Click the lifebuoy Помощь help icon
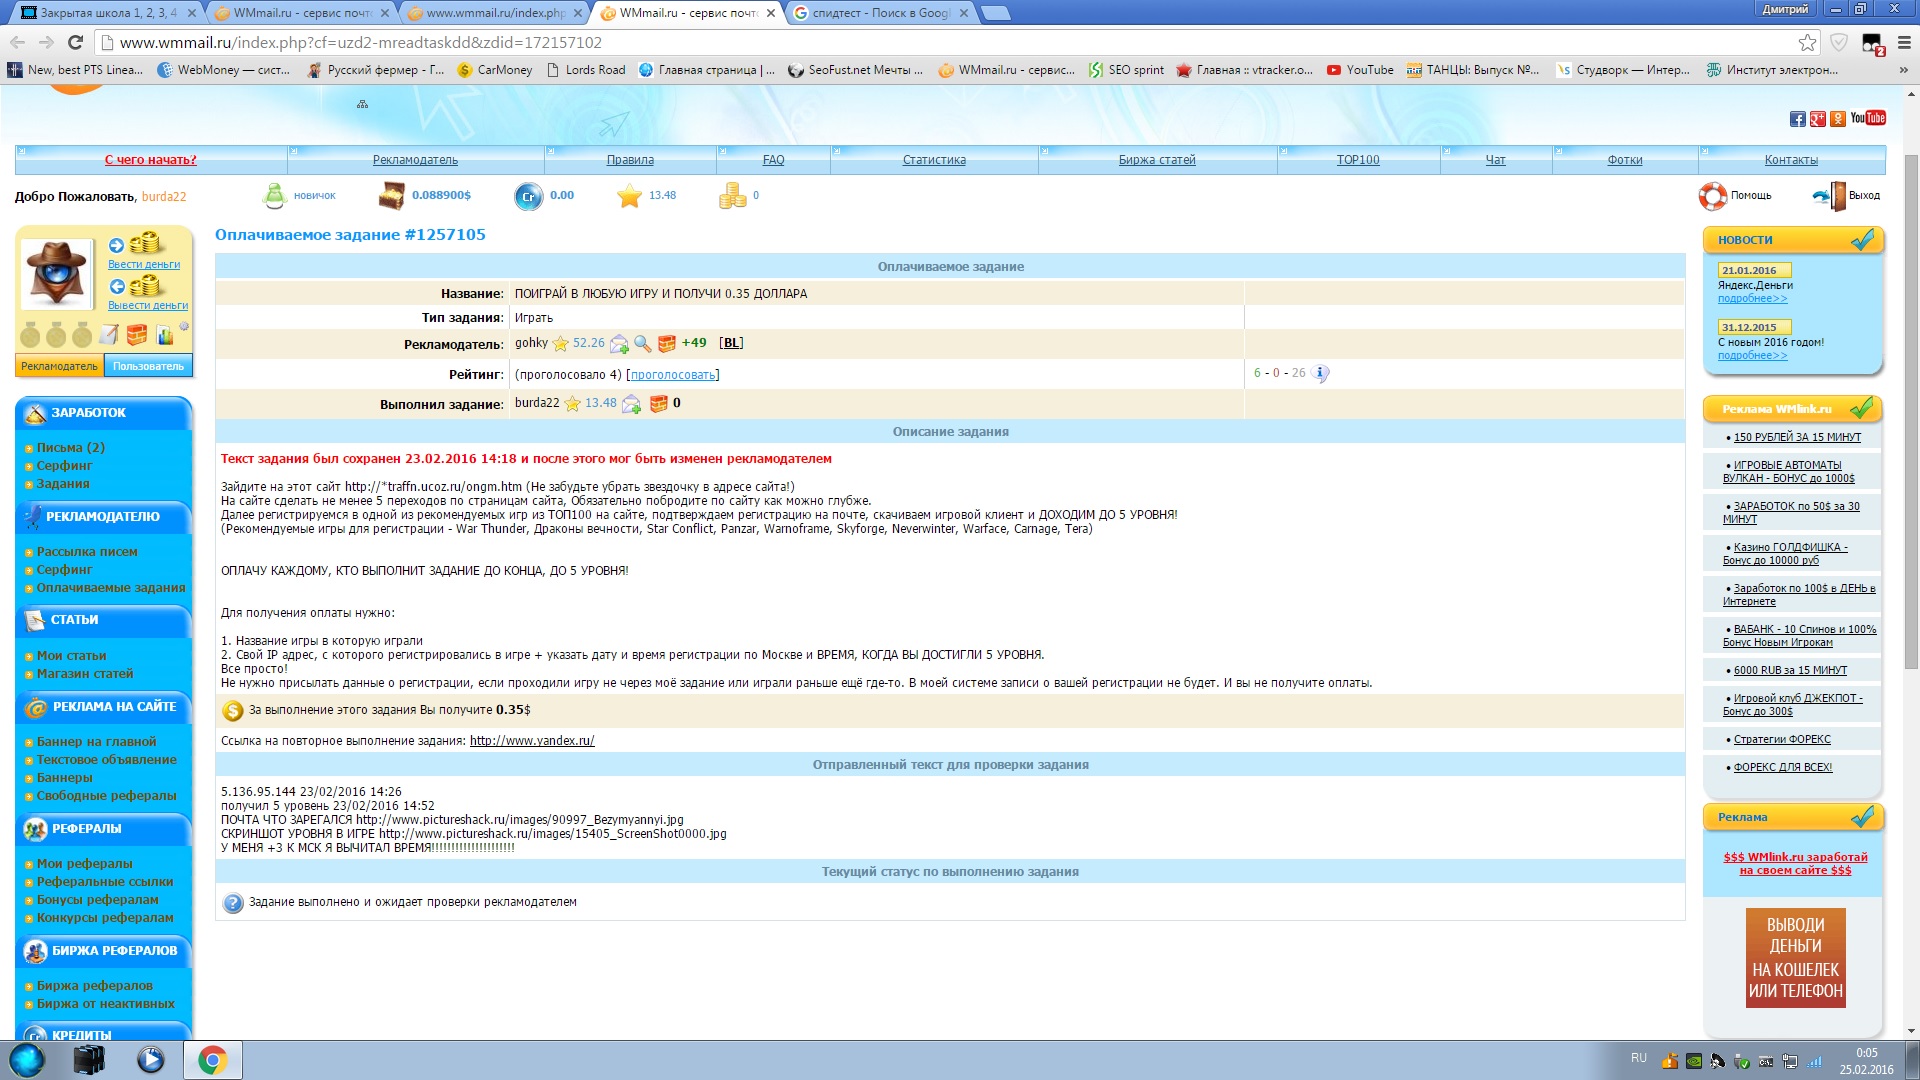 pos(1712,196)
